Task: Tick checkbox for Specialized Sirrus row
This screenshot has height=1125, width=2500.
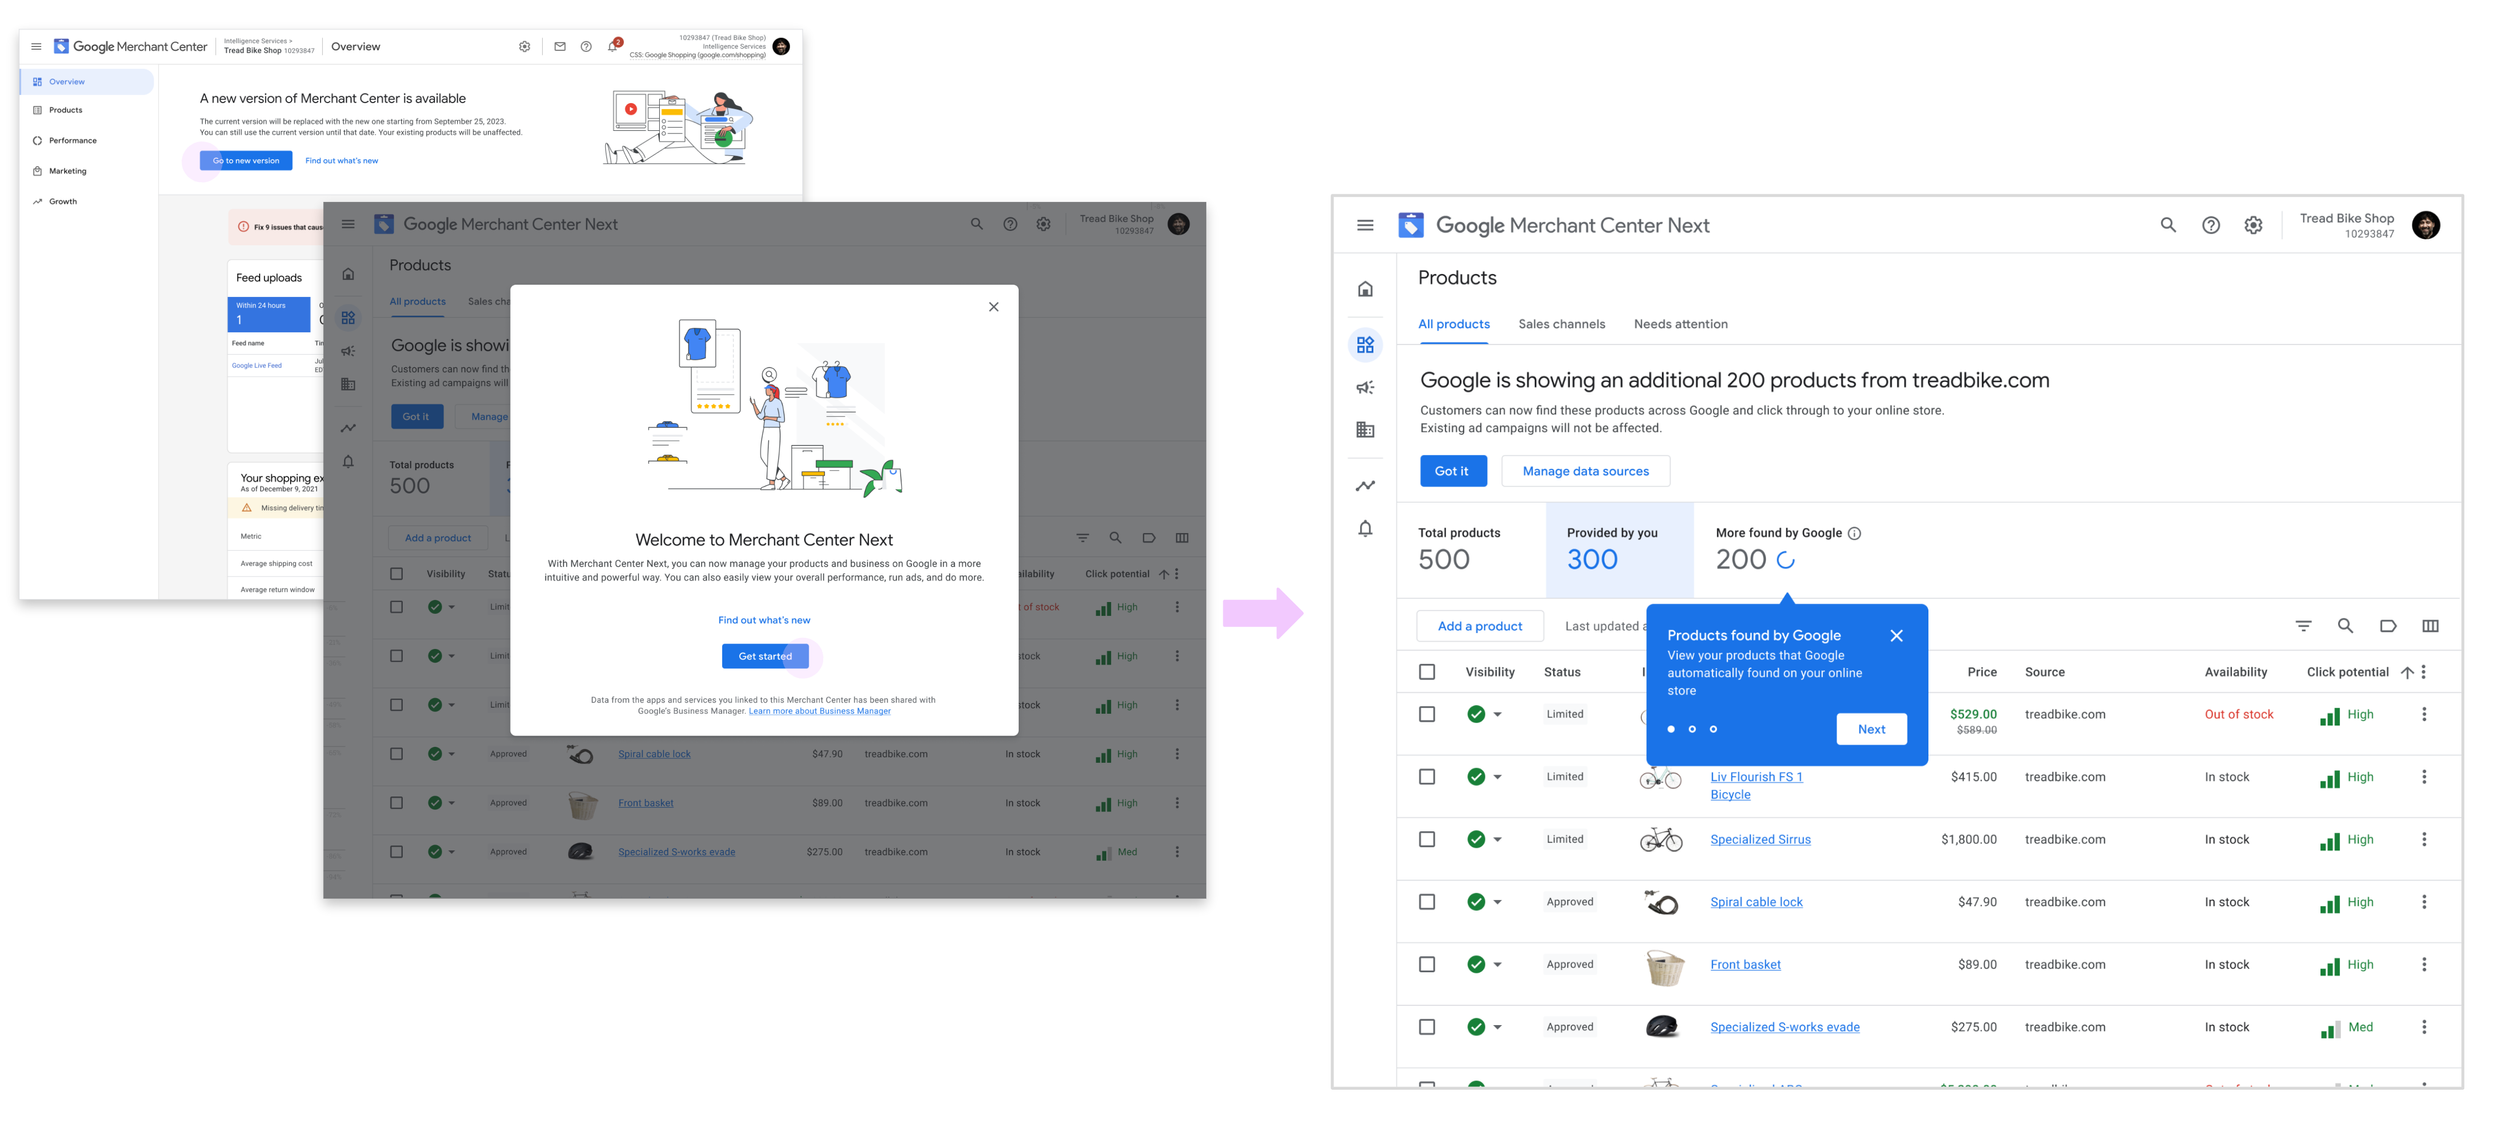Action: click(1427, 839)
